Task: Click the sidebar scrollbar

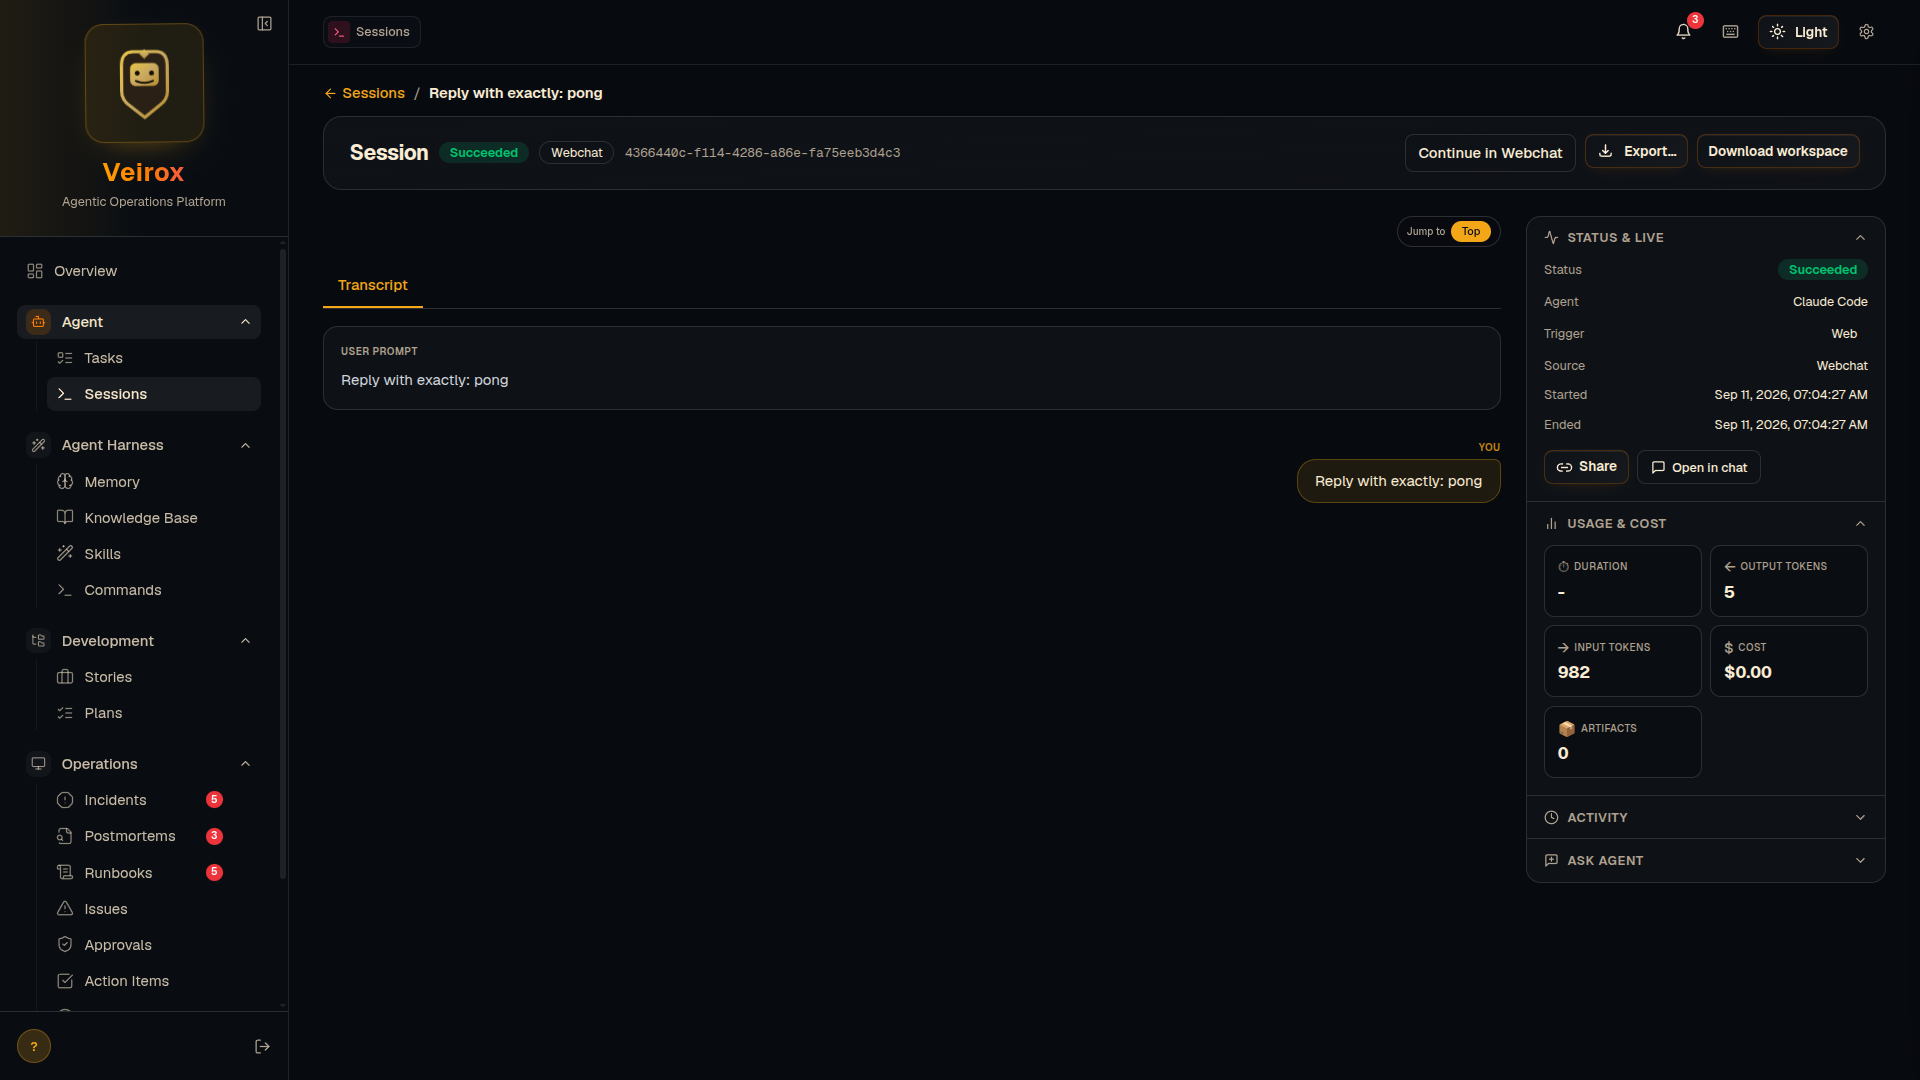Action: pyautogui.click(x=283, y=565)
